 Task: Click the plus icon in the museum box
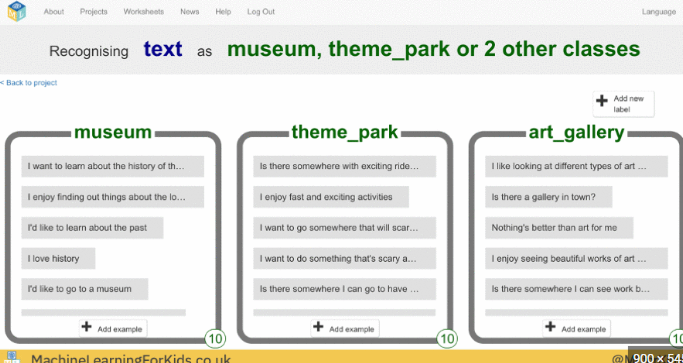87,326
